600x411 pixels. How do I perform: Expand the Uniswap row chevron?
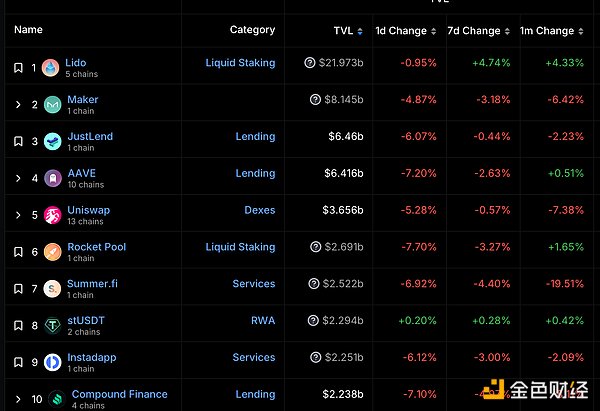point(18,215)
